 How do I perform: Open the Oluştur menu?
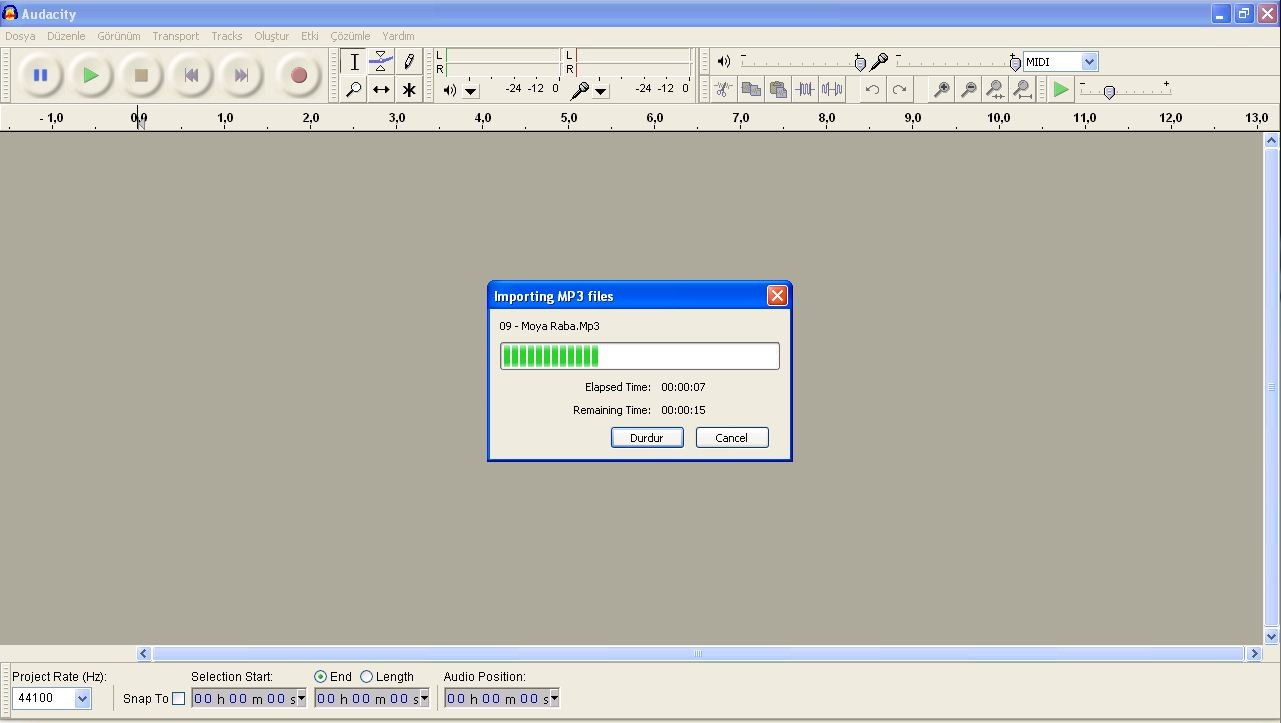[x=272, y=36]
